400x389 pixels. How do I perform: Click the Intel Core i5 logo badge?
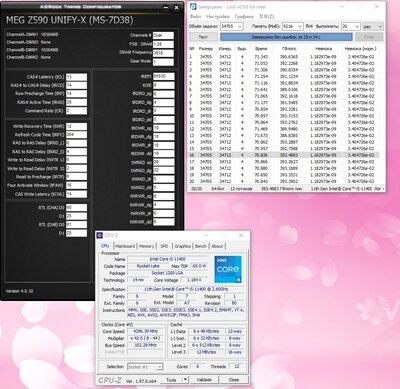(228, 269)
